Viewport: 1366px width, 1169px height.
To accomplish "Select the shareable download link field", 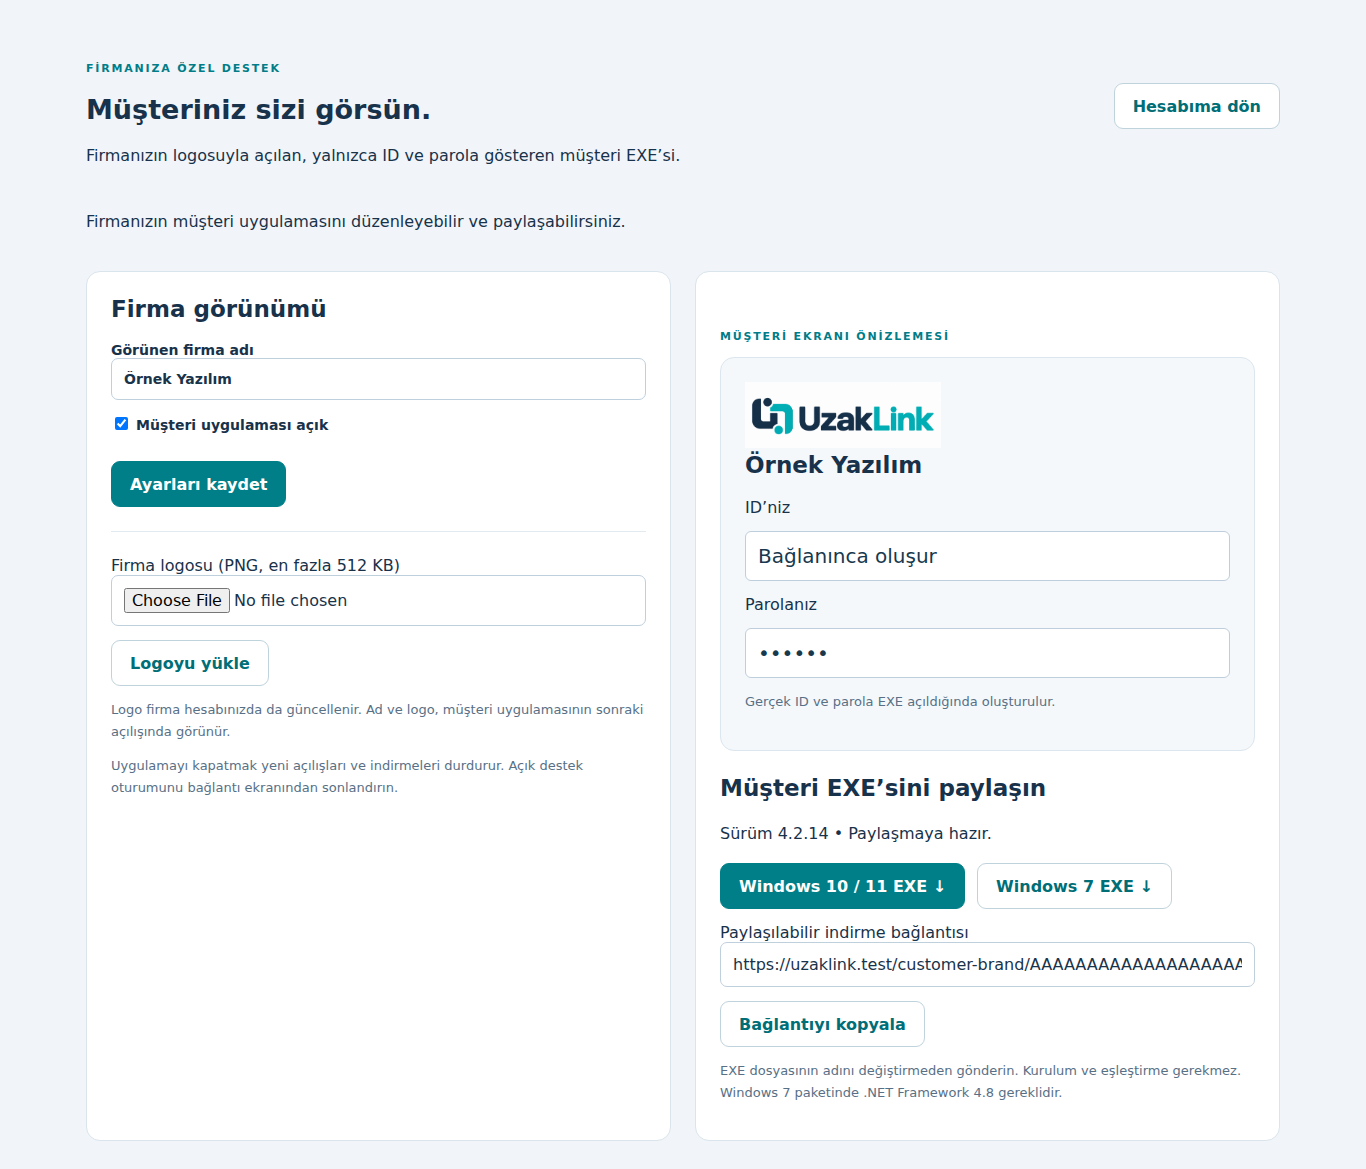I will (x=987, y=964).
